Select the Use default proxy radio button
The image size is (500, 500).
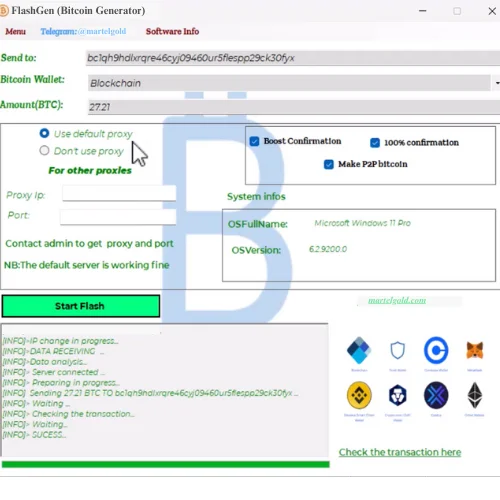click(44, 133)
